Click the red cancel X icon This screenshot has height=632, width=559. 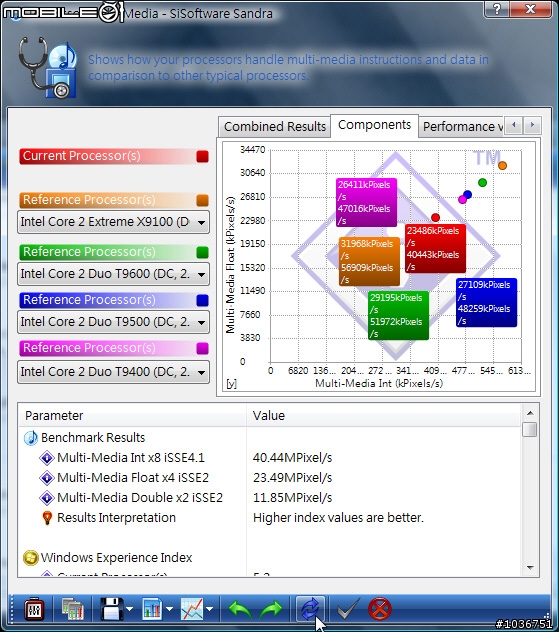tap(380, 609)
